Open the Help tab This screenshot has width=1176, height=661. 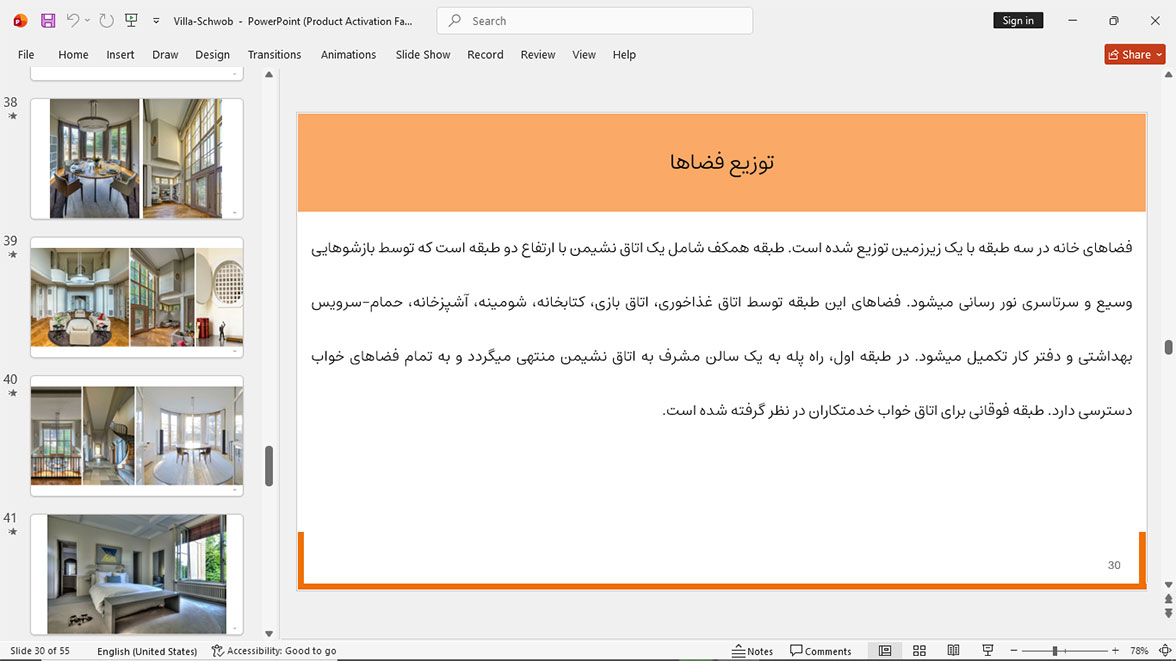pos(624,55)
